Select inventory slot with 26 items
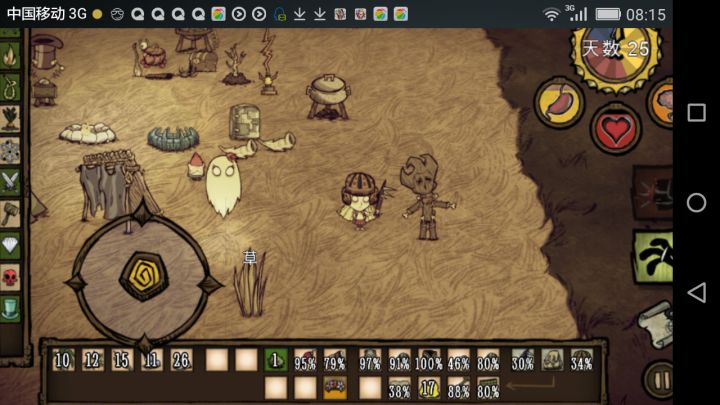720x405 pixels. point(181,360)
